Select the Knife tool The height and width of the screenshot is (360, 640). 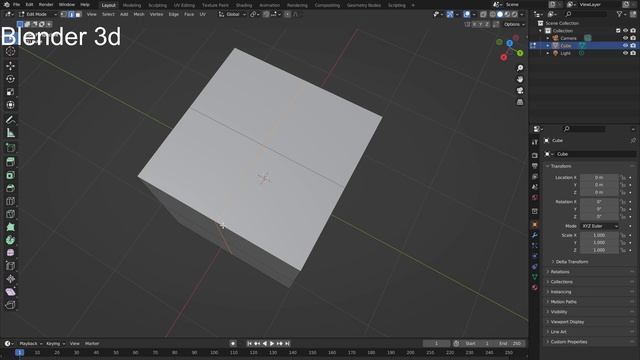coord(11,214)
